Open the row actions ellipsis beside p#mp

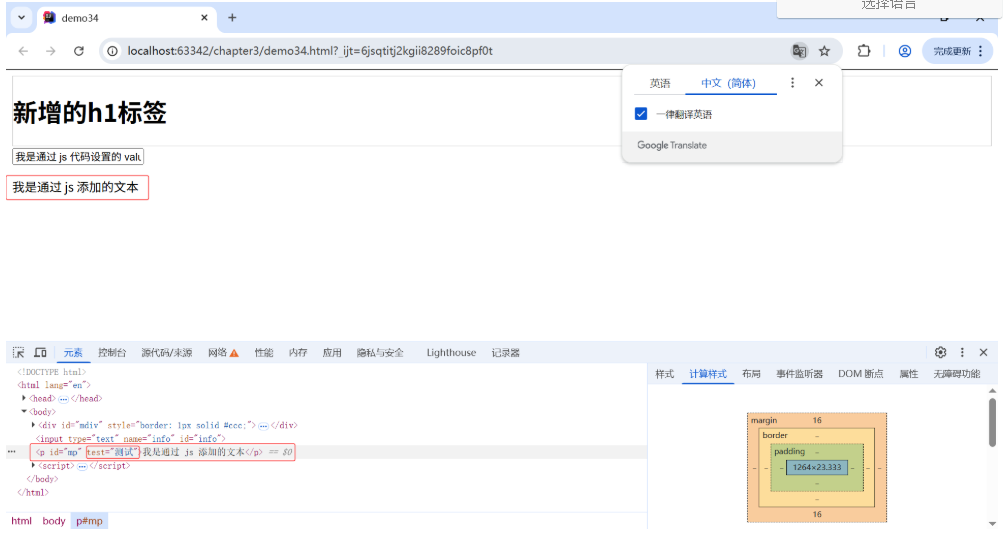coord(12,452)
